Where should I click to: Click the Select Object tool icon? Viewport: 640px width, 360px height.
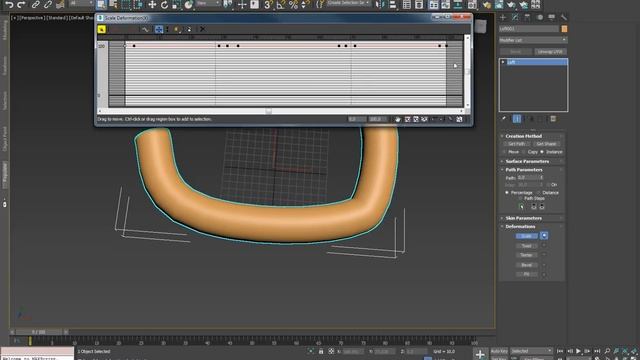coord(101,5)
